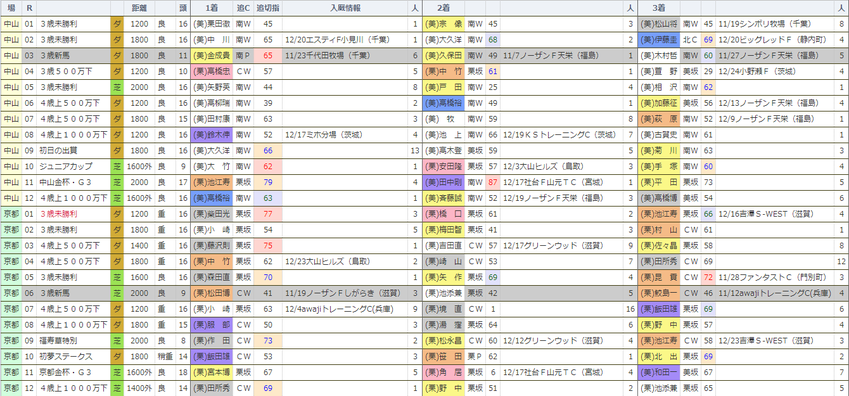Image resolution: width=849 pixels, height=396 pixels.
Task: Click the 11/23千代田牧場（千葉） cell
Action: pos(345,56)
